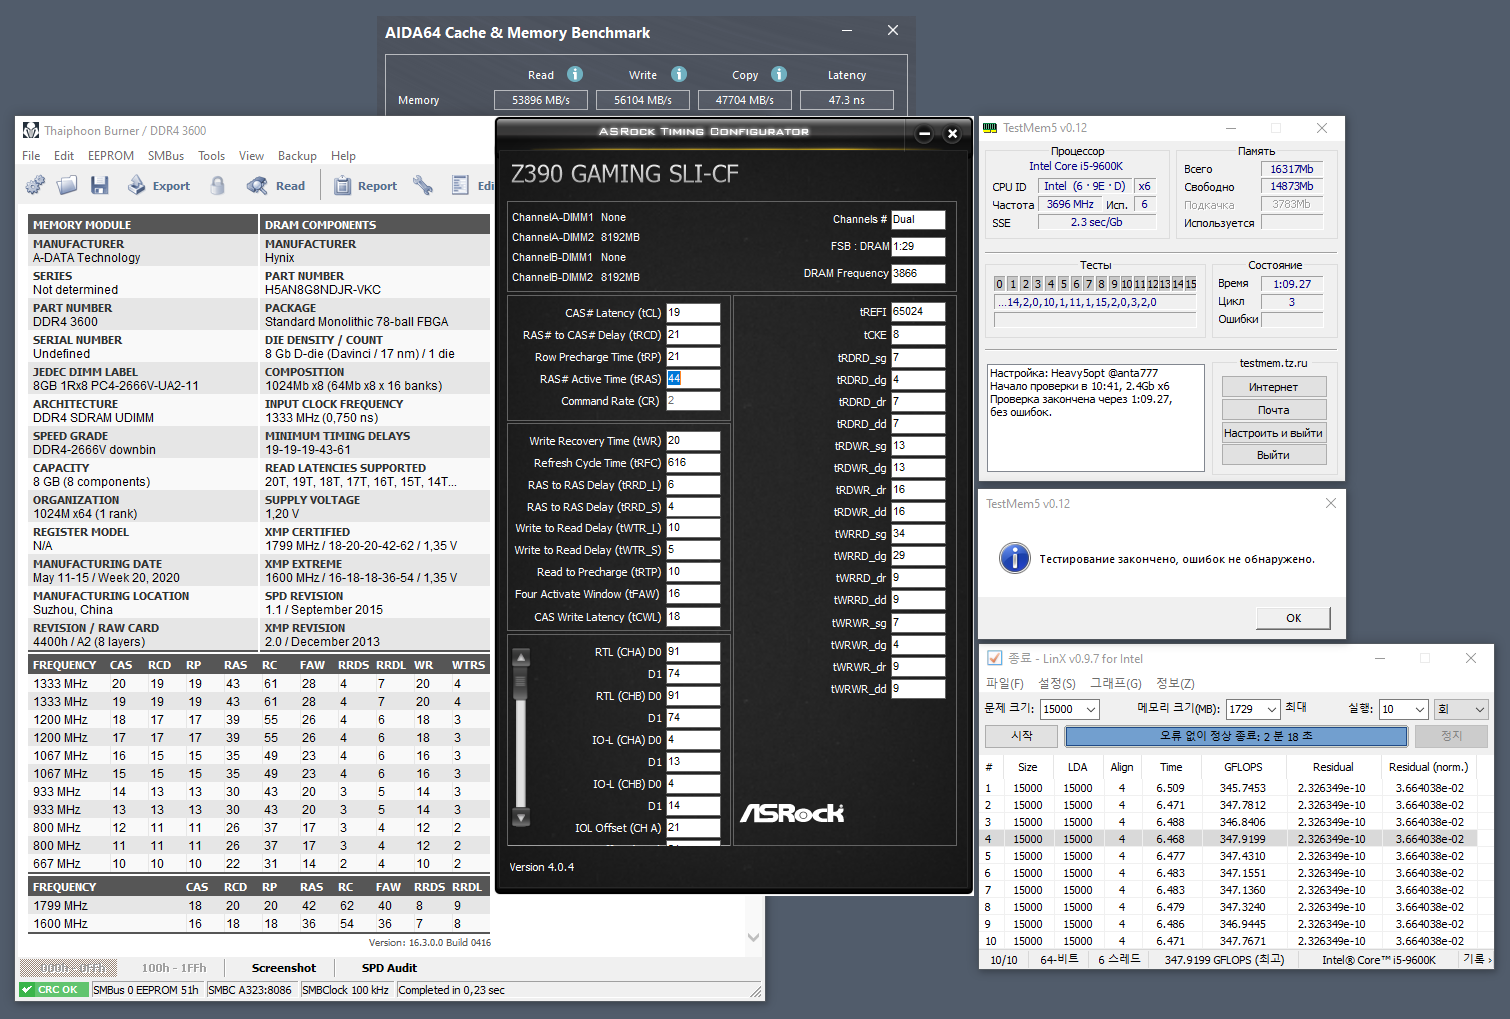
Task: Click the floppy disk save icon
Action: pos(99,185)
